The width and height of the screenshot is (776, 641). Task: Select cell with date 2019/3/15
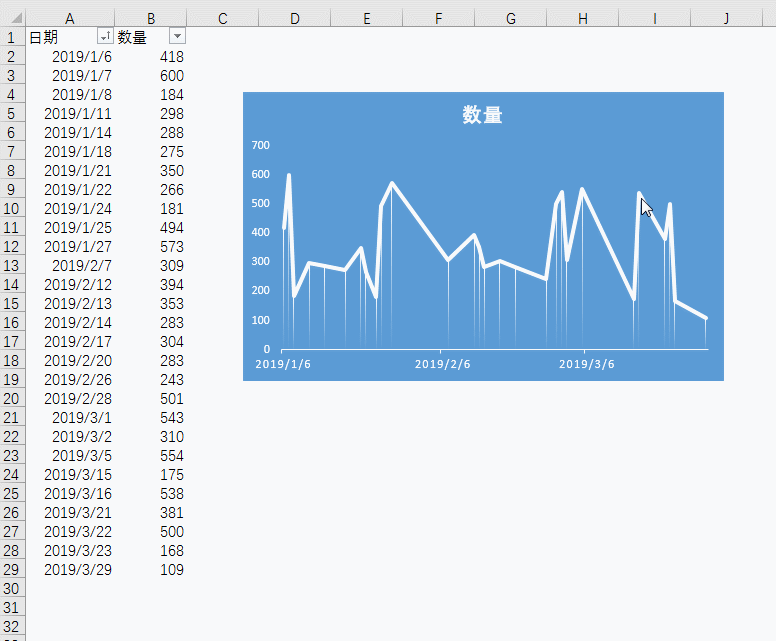click(x=70, y=474)
